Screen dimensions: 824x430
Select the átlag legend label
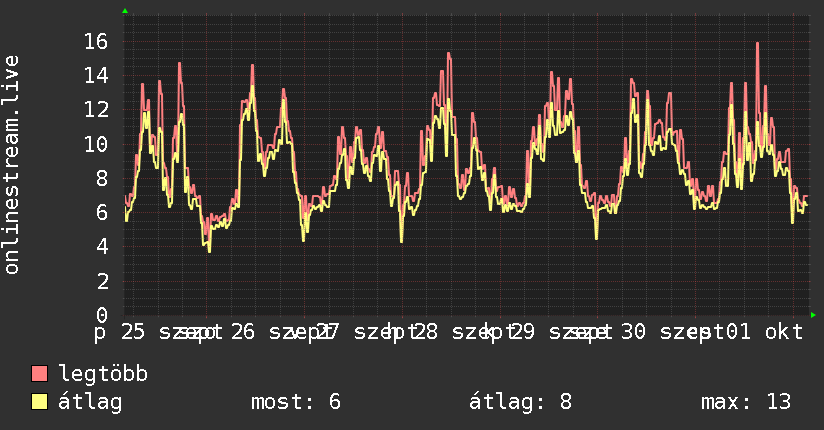(x=90, y=402)
